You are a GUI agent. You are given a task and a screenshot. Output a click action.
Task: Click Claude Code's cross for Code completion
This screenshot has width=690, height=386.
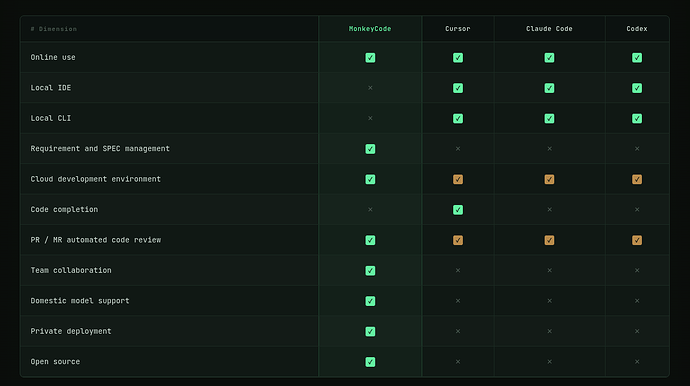(x=549, y=210)
